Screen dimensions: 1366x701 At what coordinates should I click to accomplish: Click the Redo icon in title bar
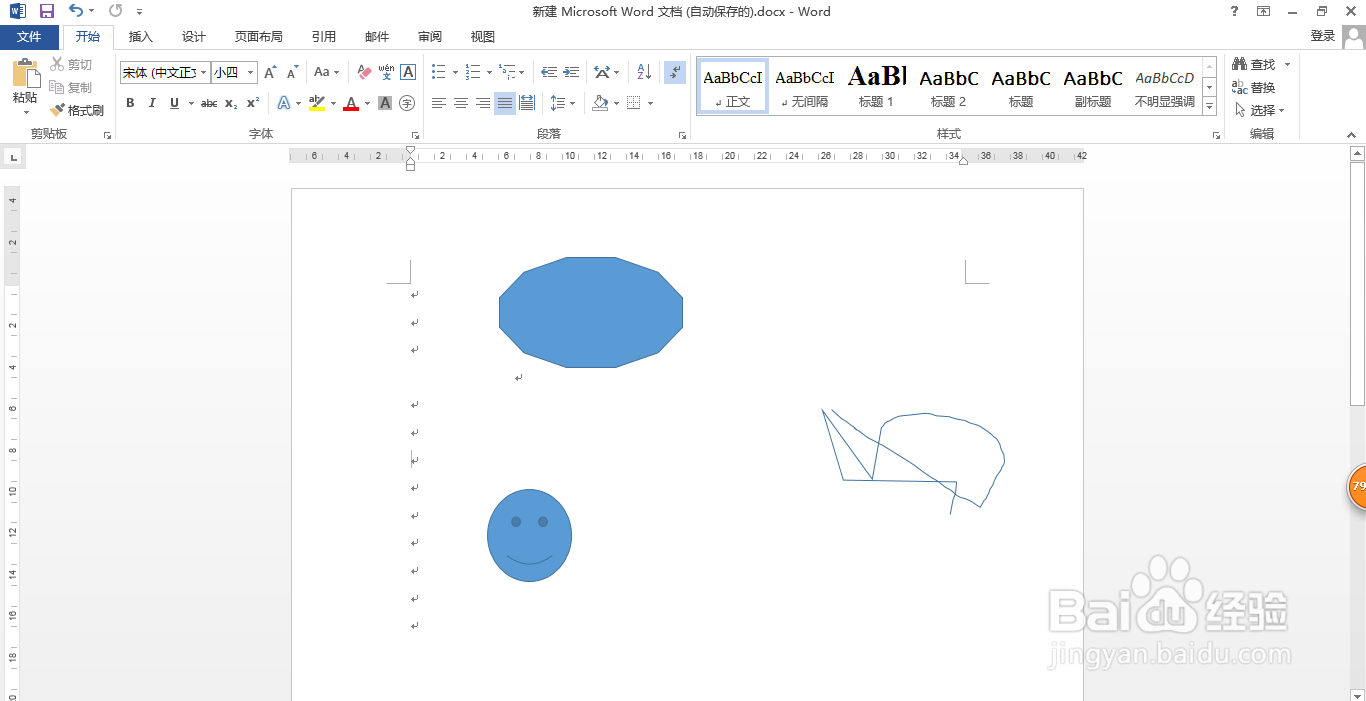coord(115,11)
